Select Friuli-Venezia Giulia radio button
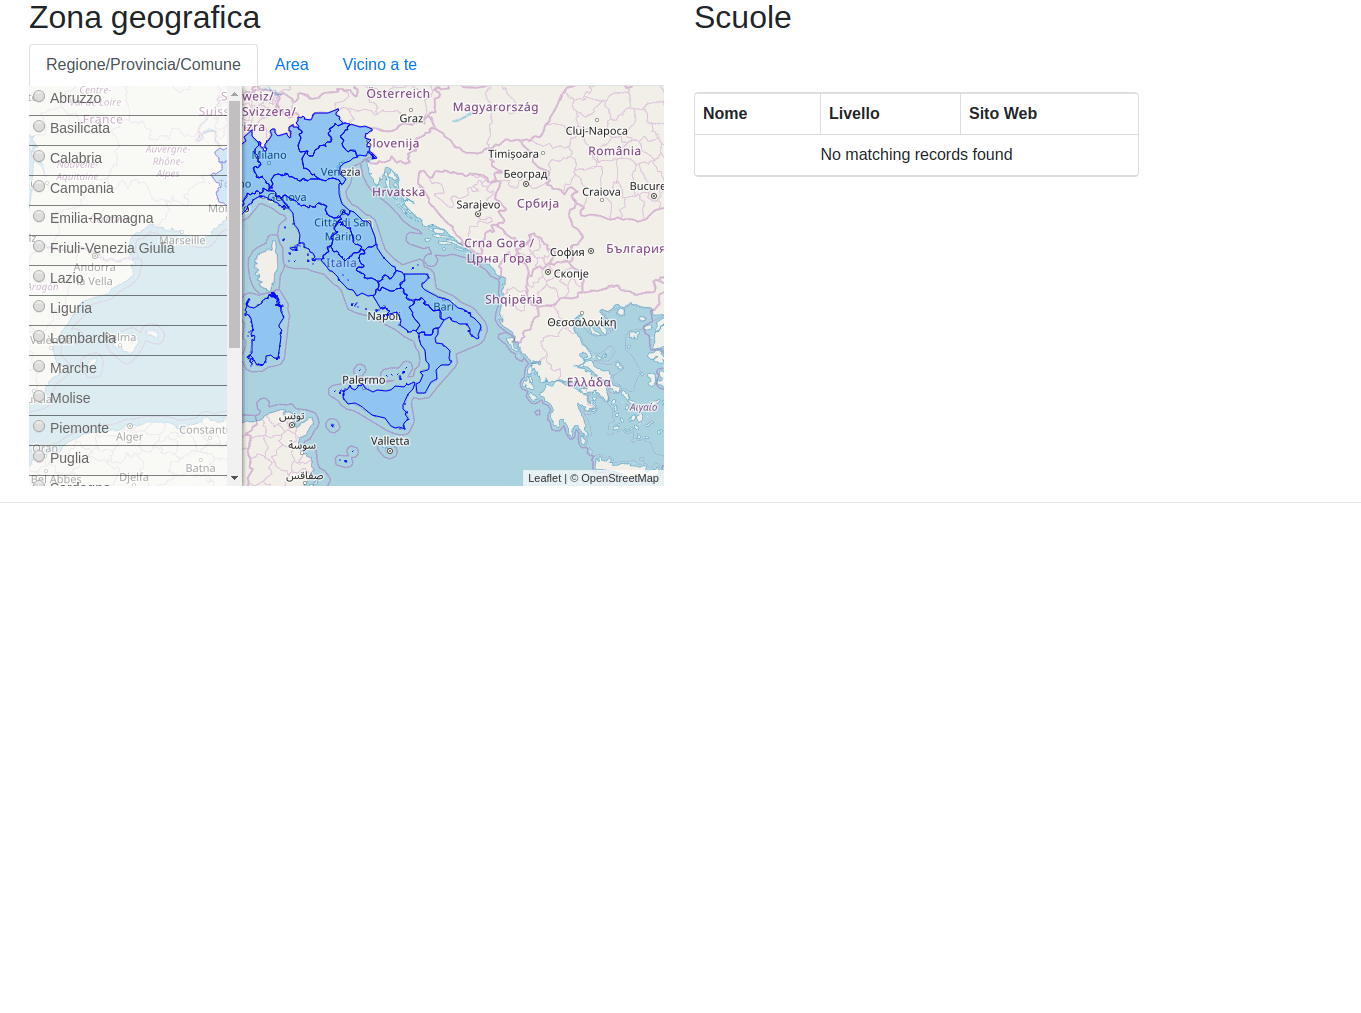The image size is (1361, 1013). [x=39, y=247]
